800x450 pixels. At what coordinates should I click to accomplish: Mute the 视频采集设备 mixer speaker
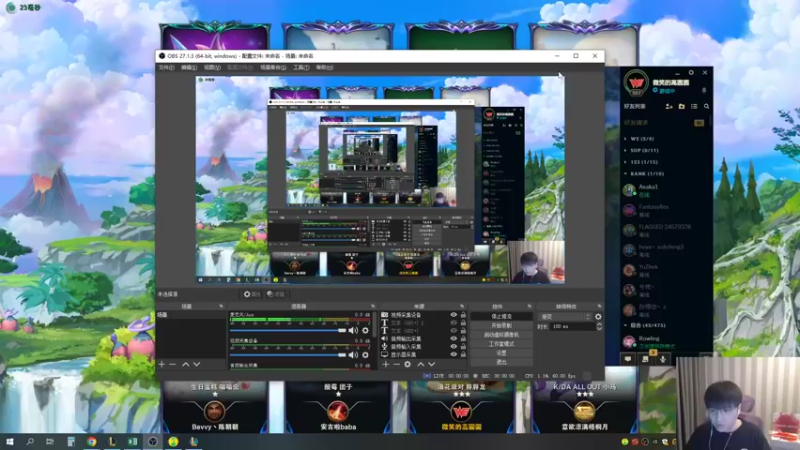point(353,355)
